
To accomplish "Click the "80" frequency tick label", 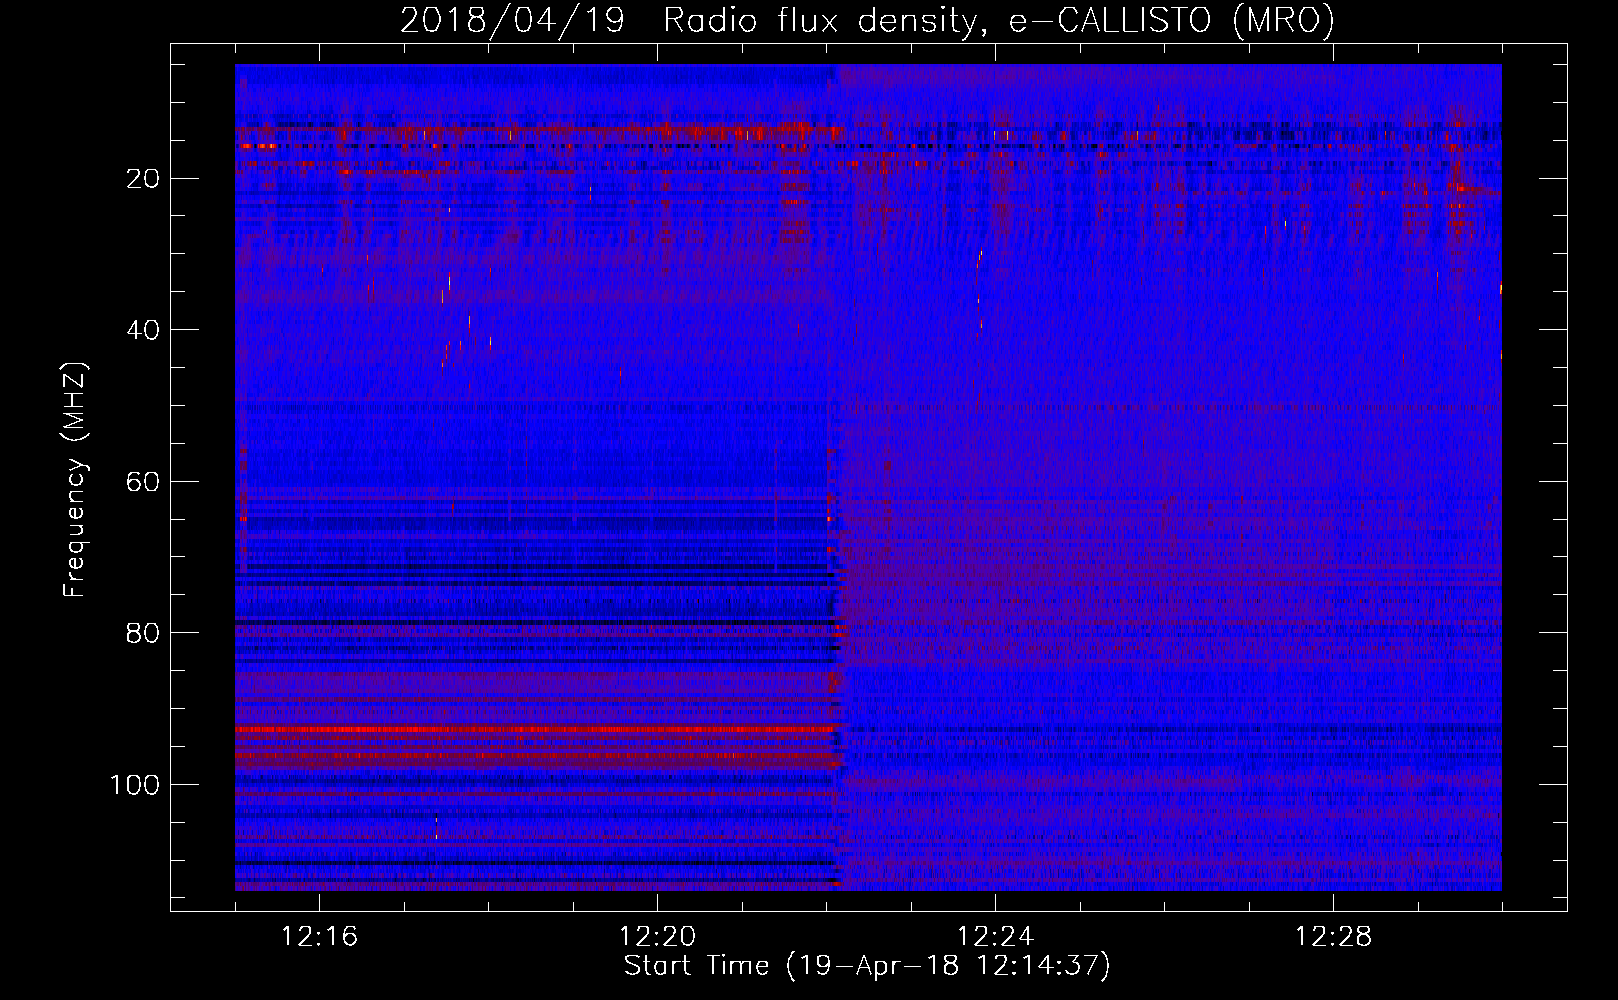I will [144, 633].
